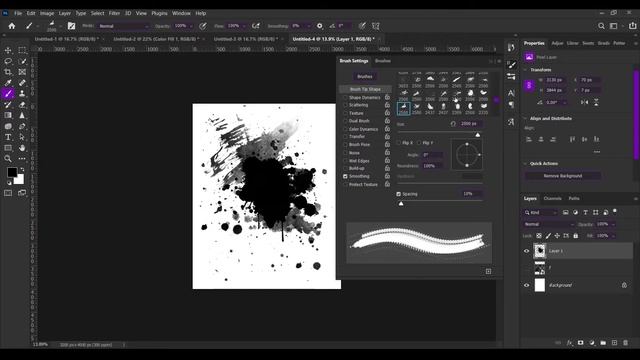This screenshot has width=640, height=360.
Task: Lock all layer attributes padlock icon
Action: tap(576, 236)
